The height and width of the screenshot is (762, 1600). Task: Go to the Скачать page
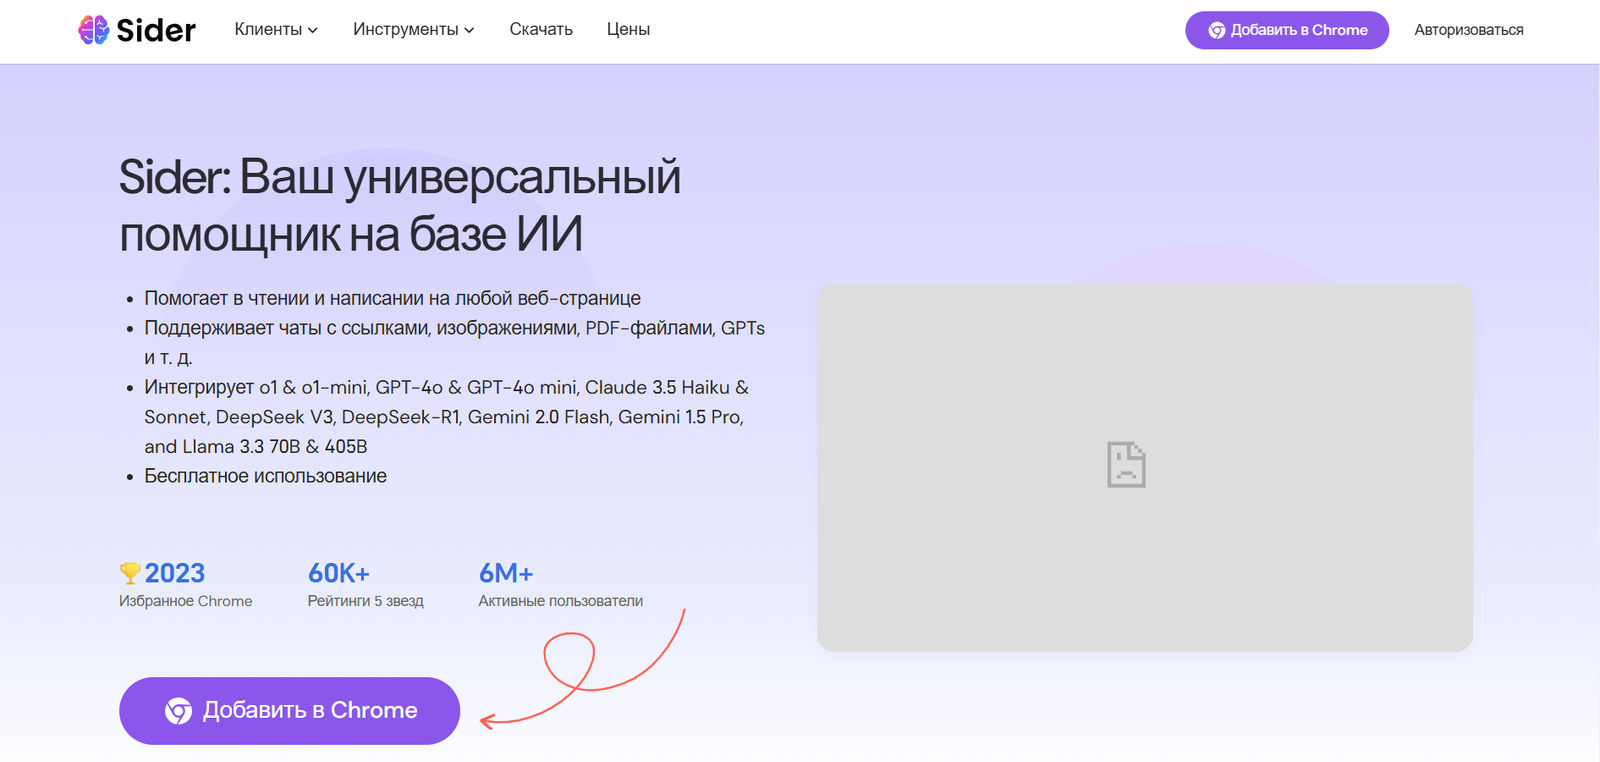coord(541,30)
